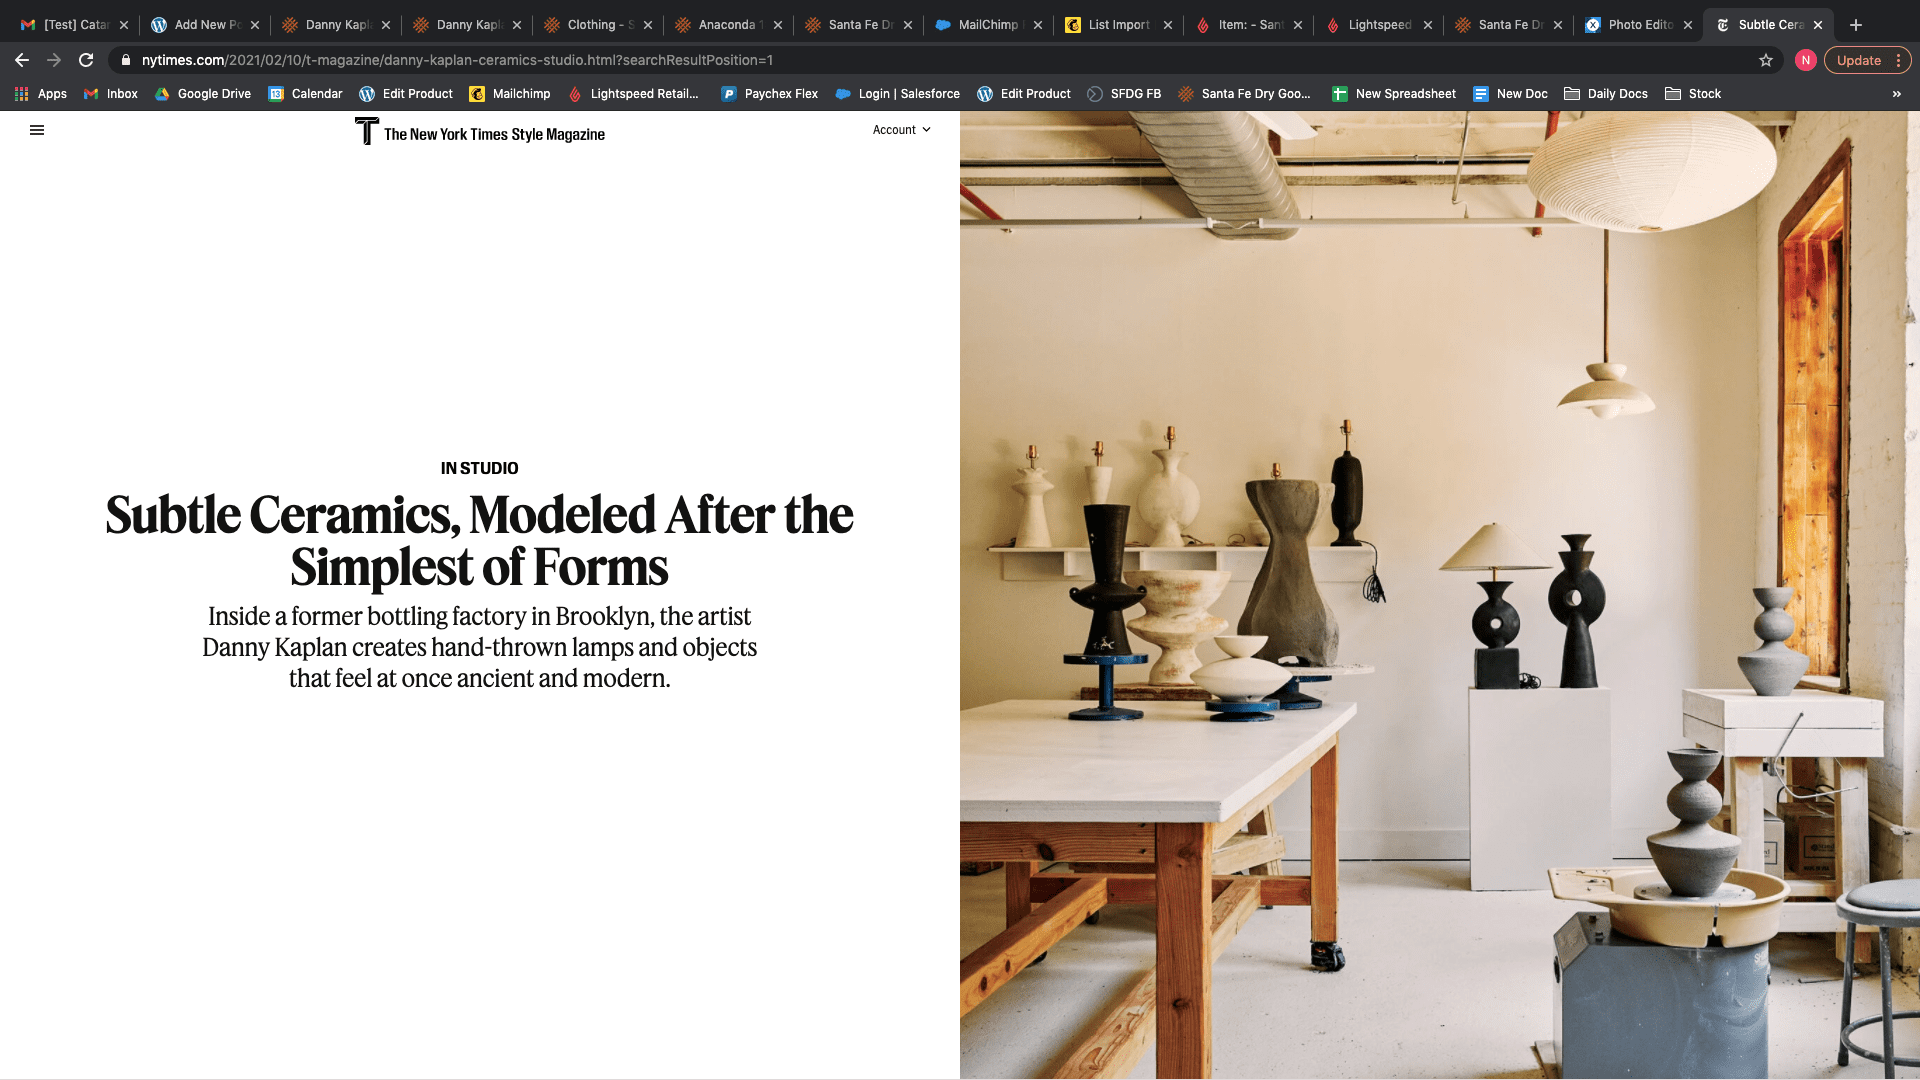Click the T Magazine logo

[480, 132]
